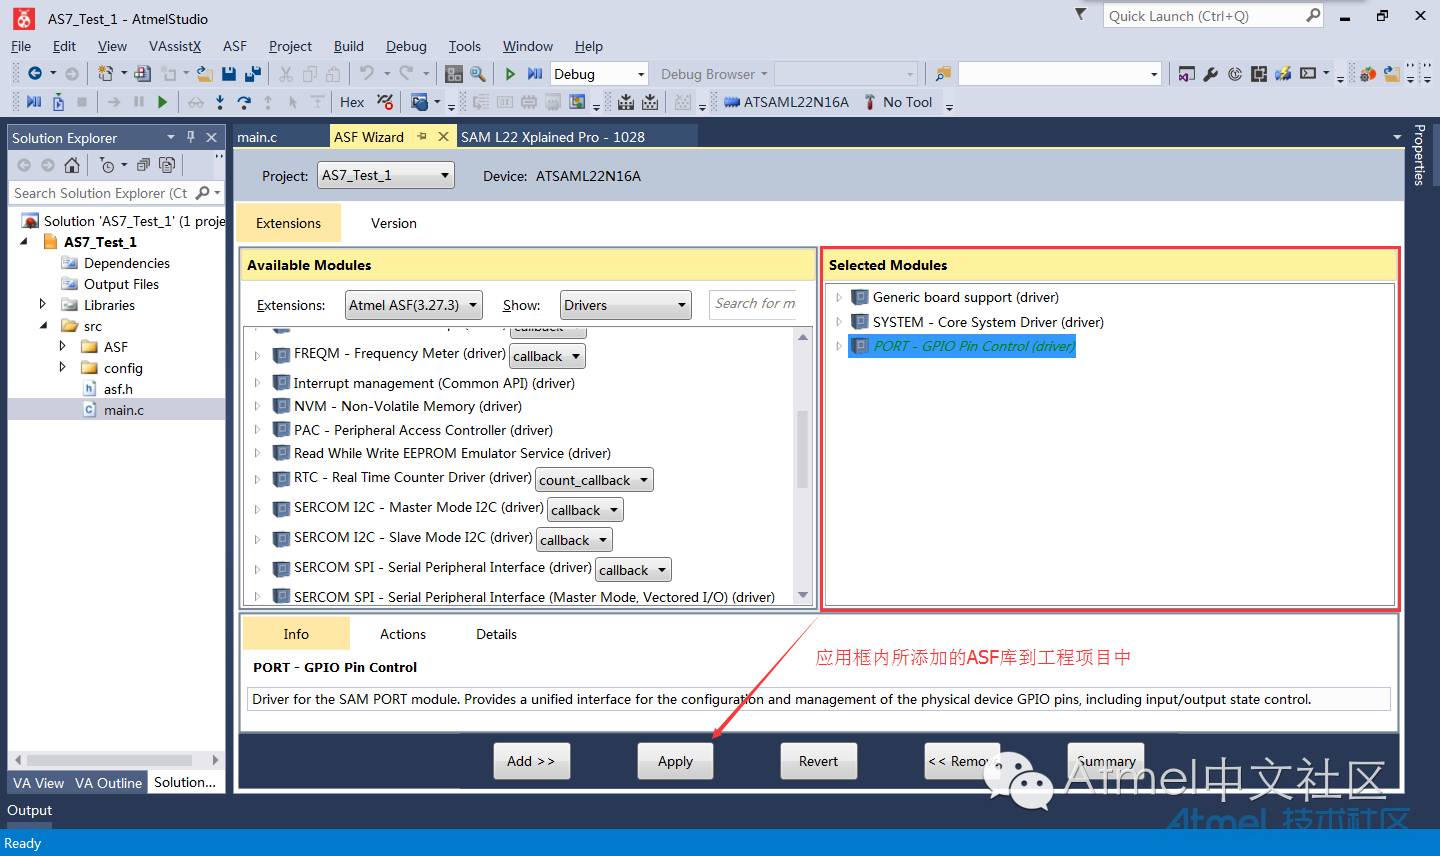
Task: Switch to the VA Outline panel tab
Action: pyautogui.click(x=108, y=783)
